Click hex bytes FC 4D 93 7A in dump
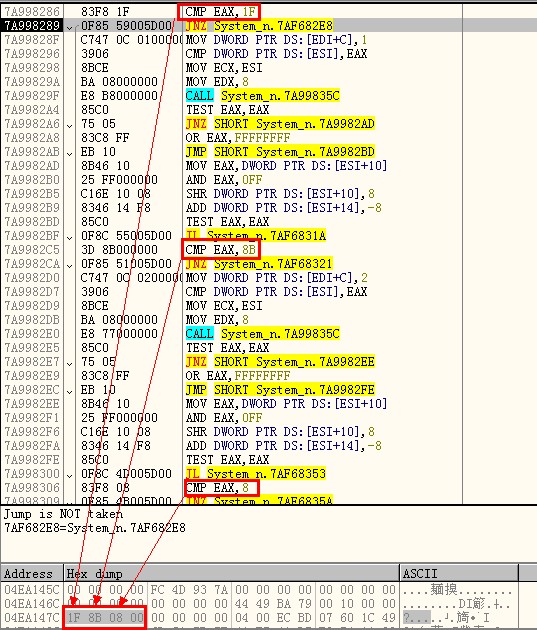537x630 pixels. click(x=189, y=590)
